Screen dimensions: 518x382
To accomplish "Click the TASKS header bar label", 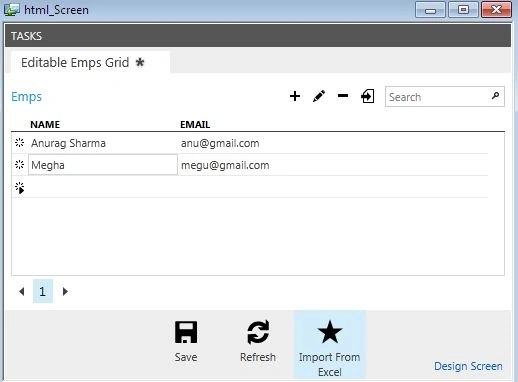I will (26, 36).
